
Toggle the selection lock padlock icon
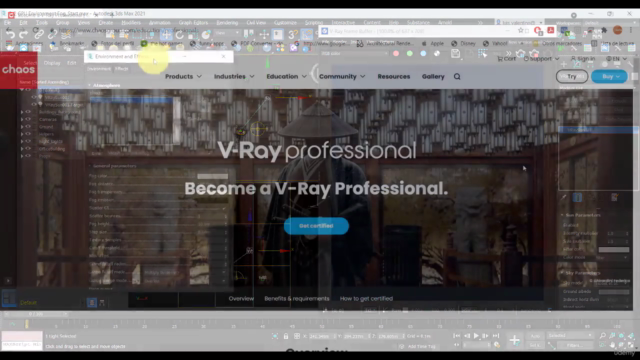(286, 336)
